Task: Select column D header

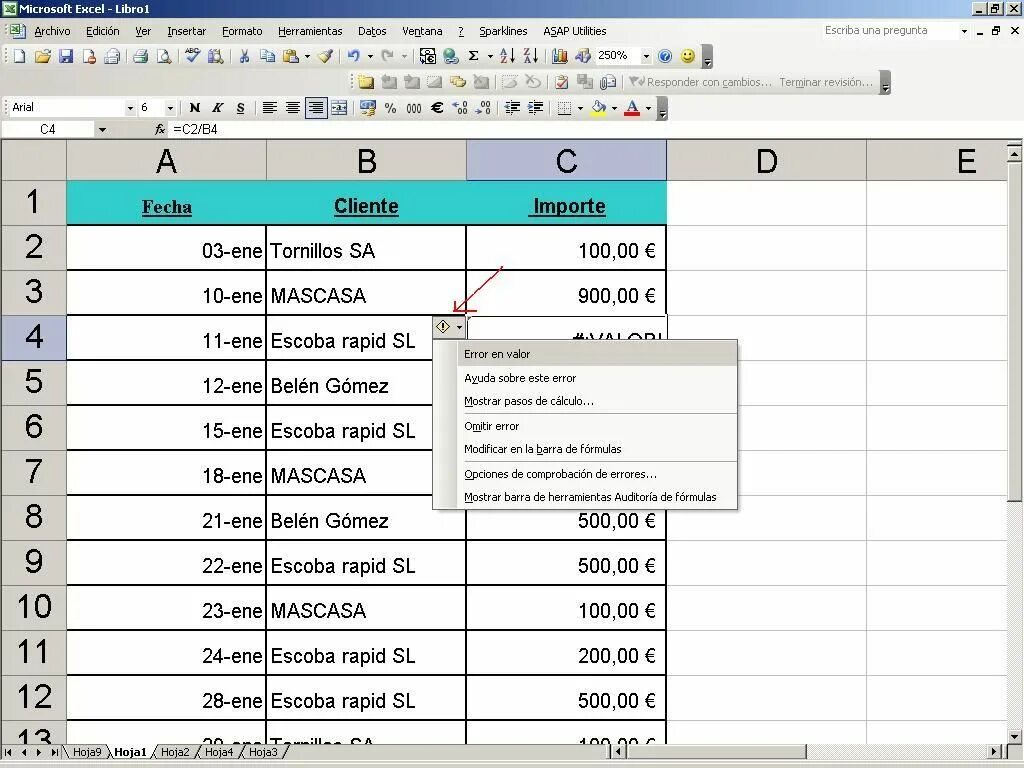Action: 766,161
